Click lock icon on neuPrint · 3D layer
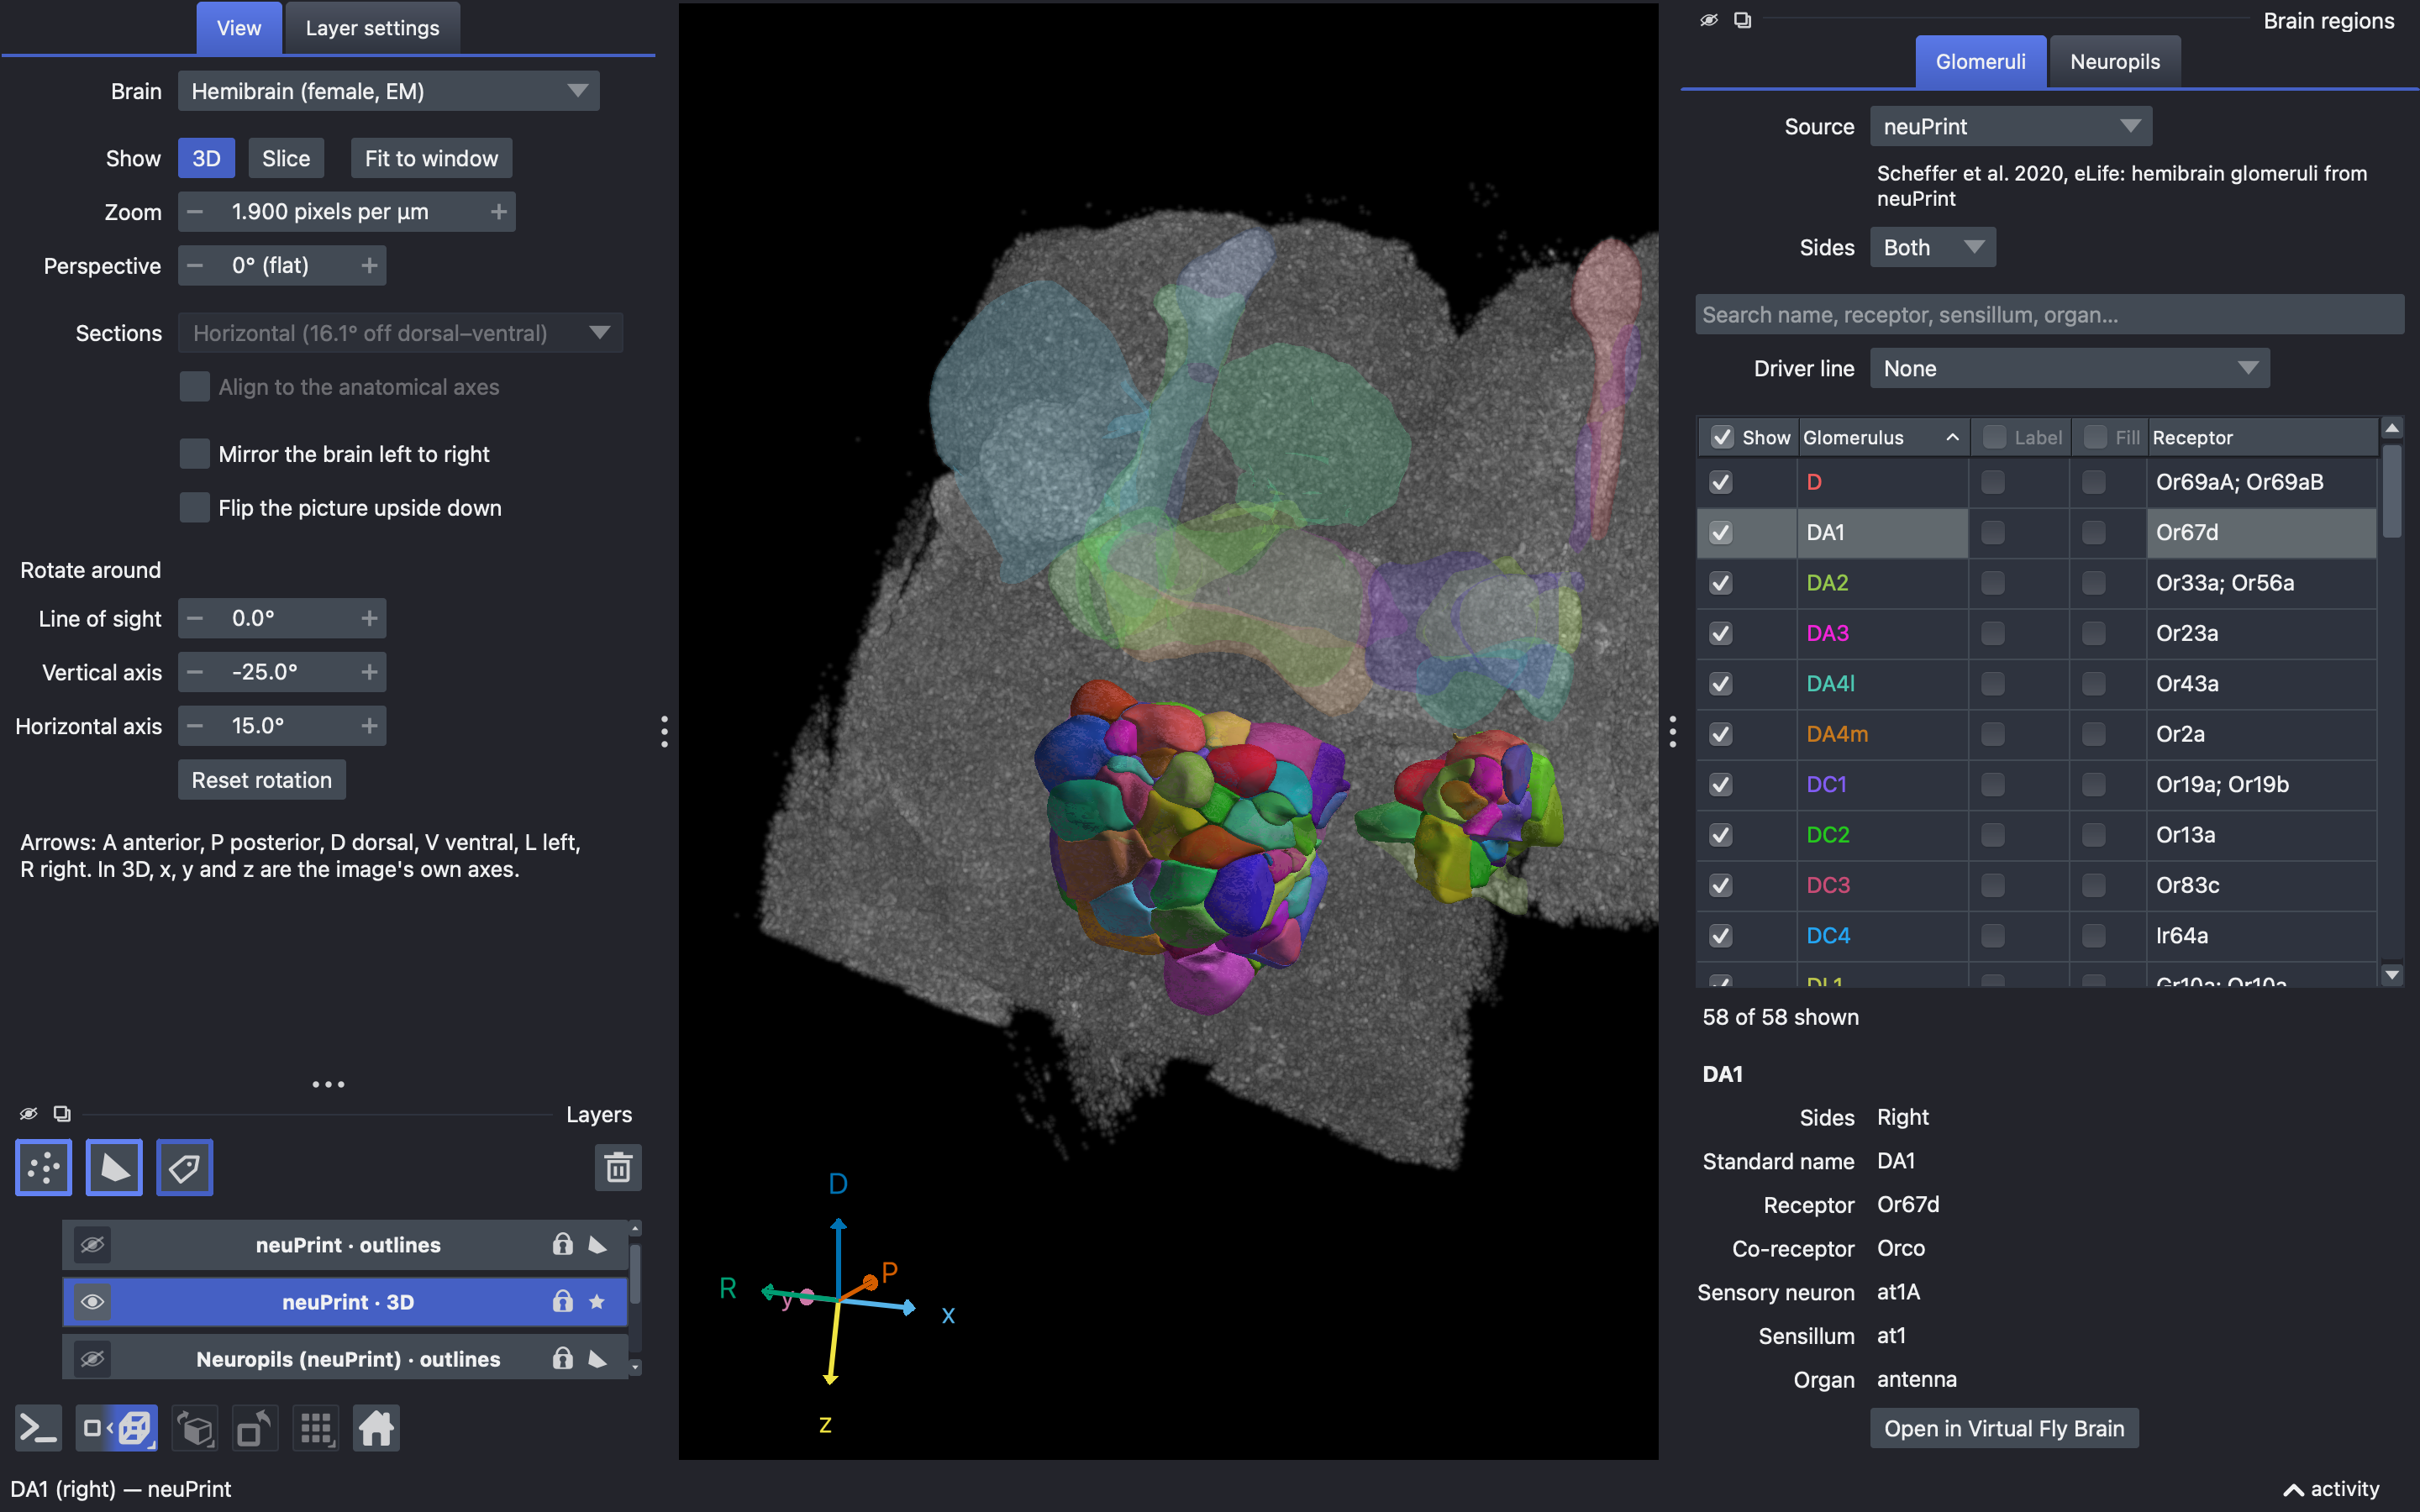This screenshot has height=1512, width=2420. point(563,1301)
